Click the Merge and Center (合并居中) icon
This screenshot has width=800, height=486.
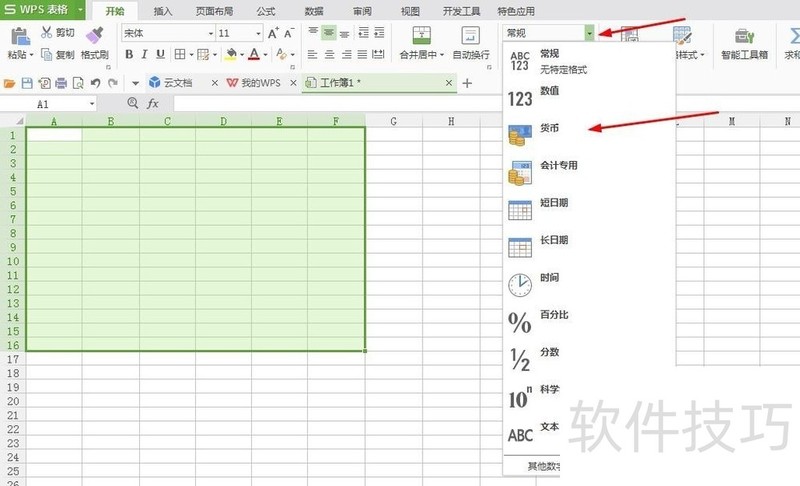click(421, 36)
